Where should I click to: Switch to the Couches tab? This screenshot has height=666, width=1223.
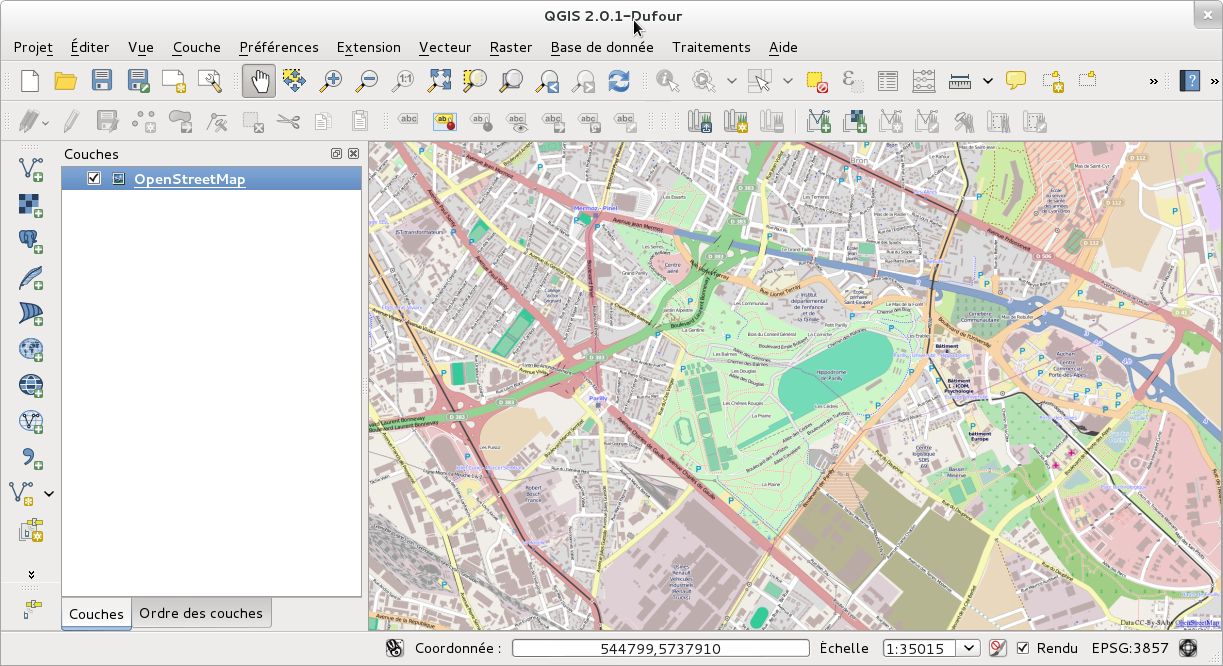(96, 614)
